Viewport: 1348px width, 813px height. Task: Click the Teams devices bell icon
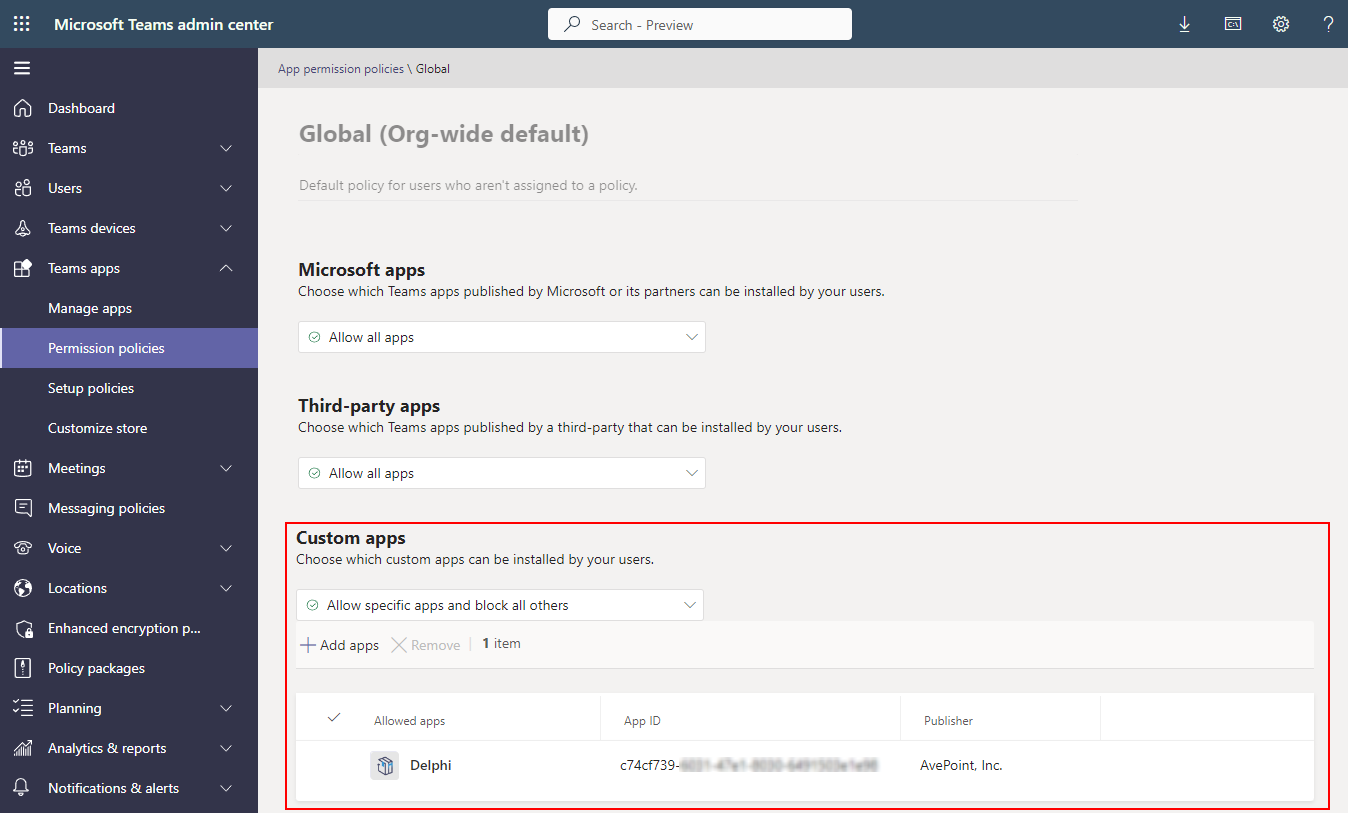click(23, 228)
